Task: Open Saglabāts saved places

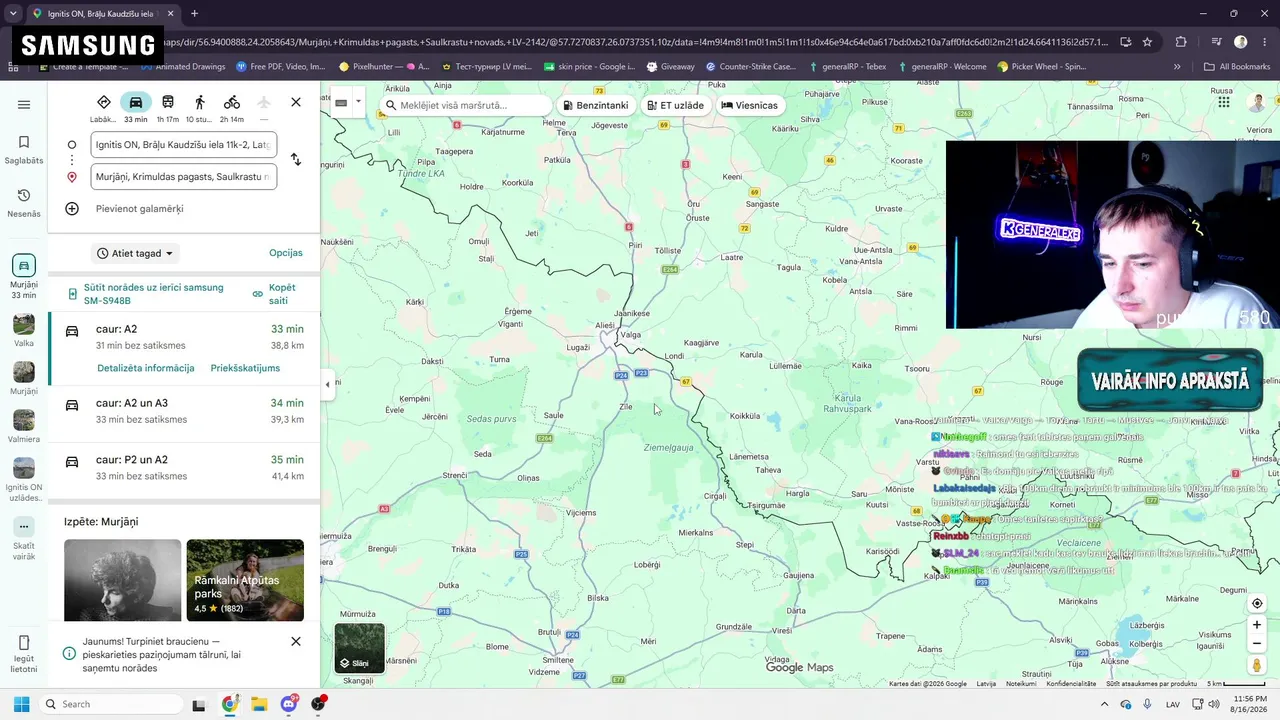Action: [24, 149]
